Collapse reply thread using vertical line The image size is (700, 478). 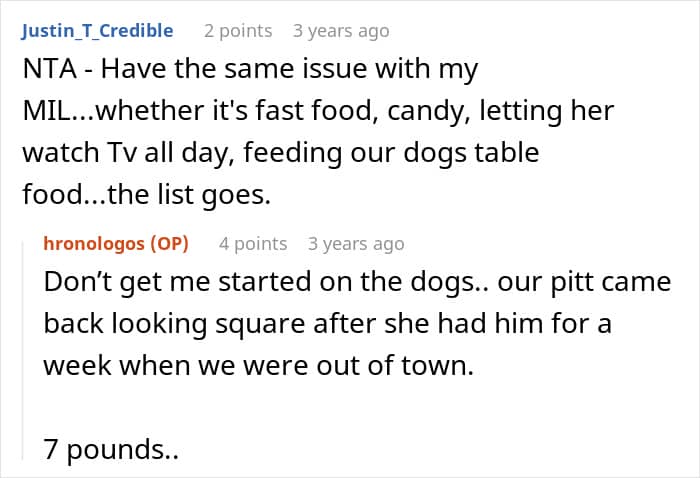pos(23,350)
